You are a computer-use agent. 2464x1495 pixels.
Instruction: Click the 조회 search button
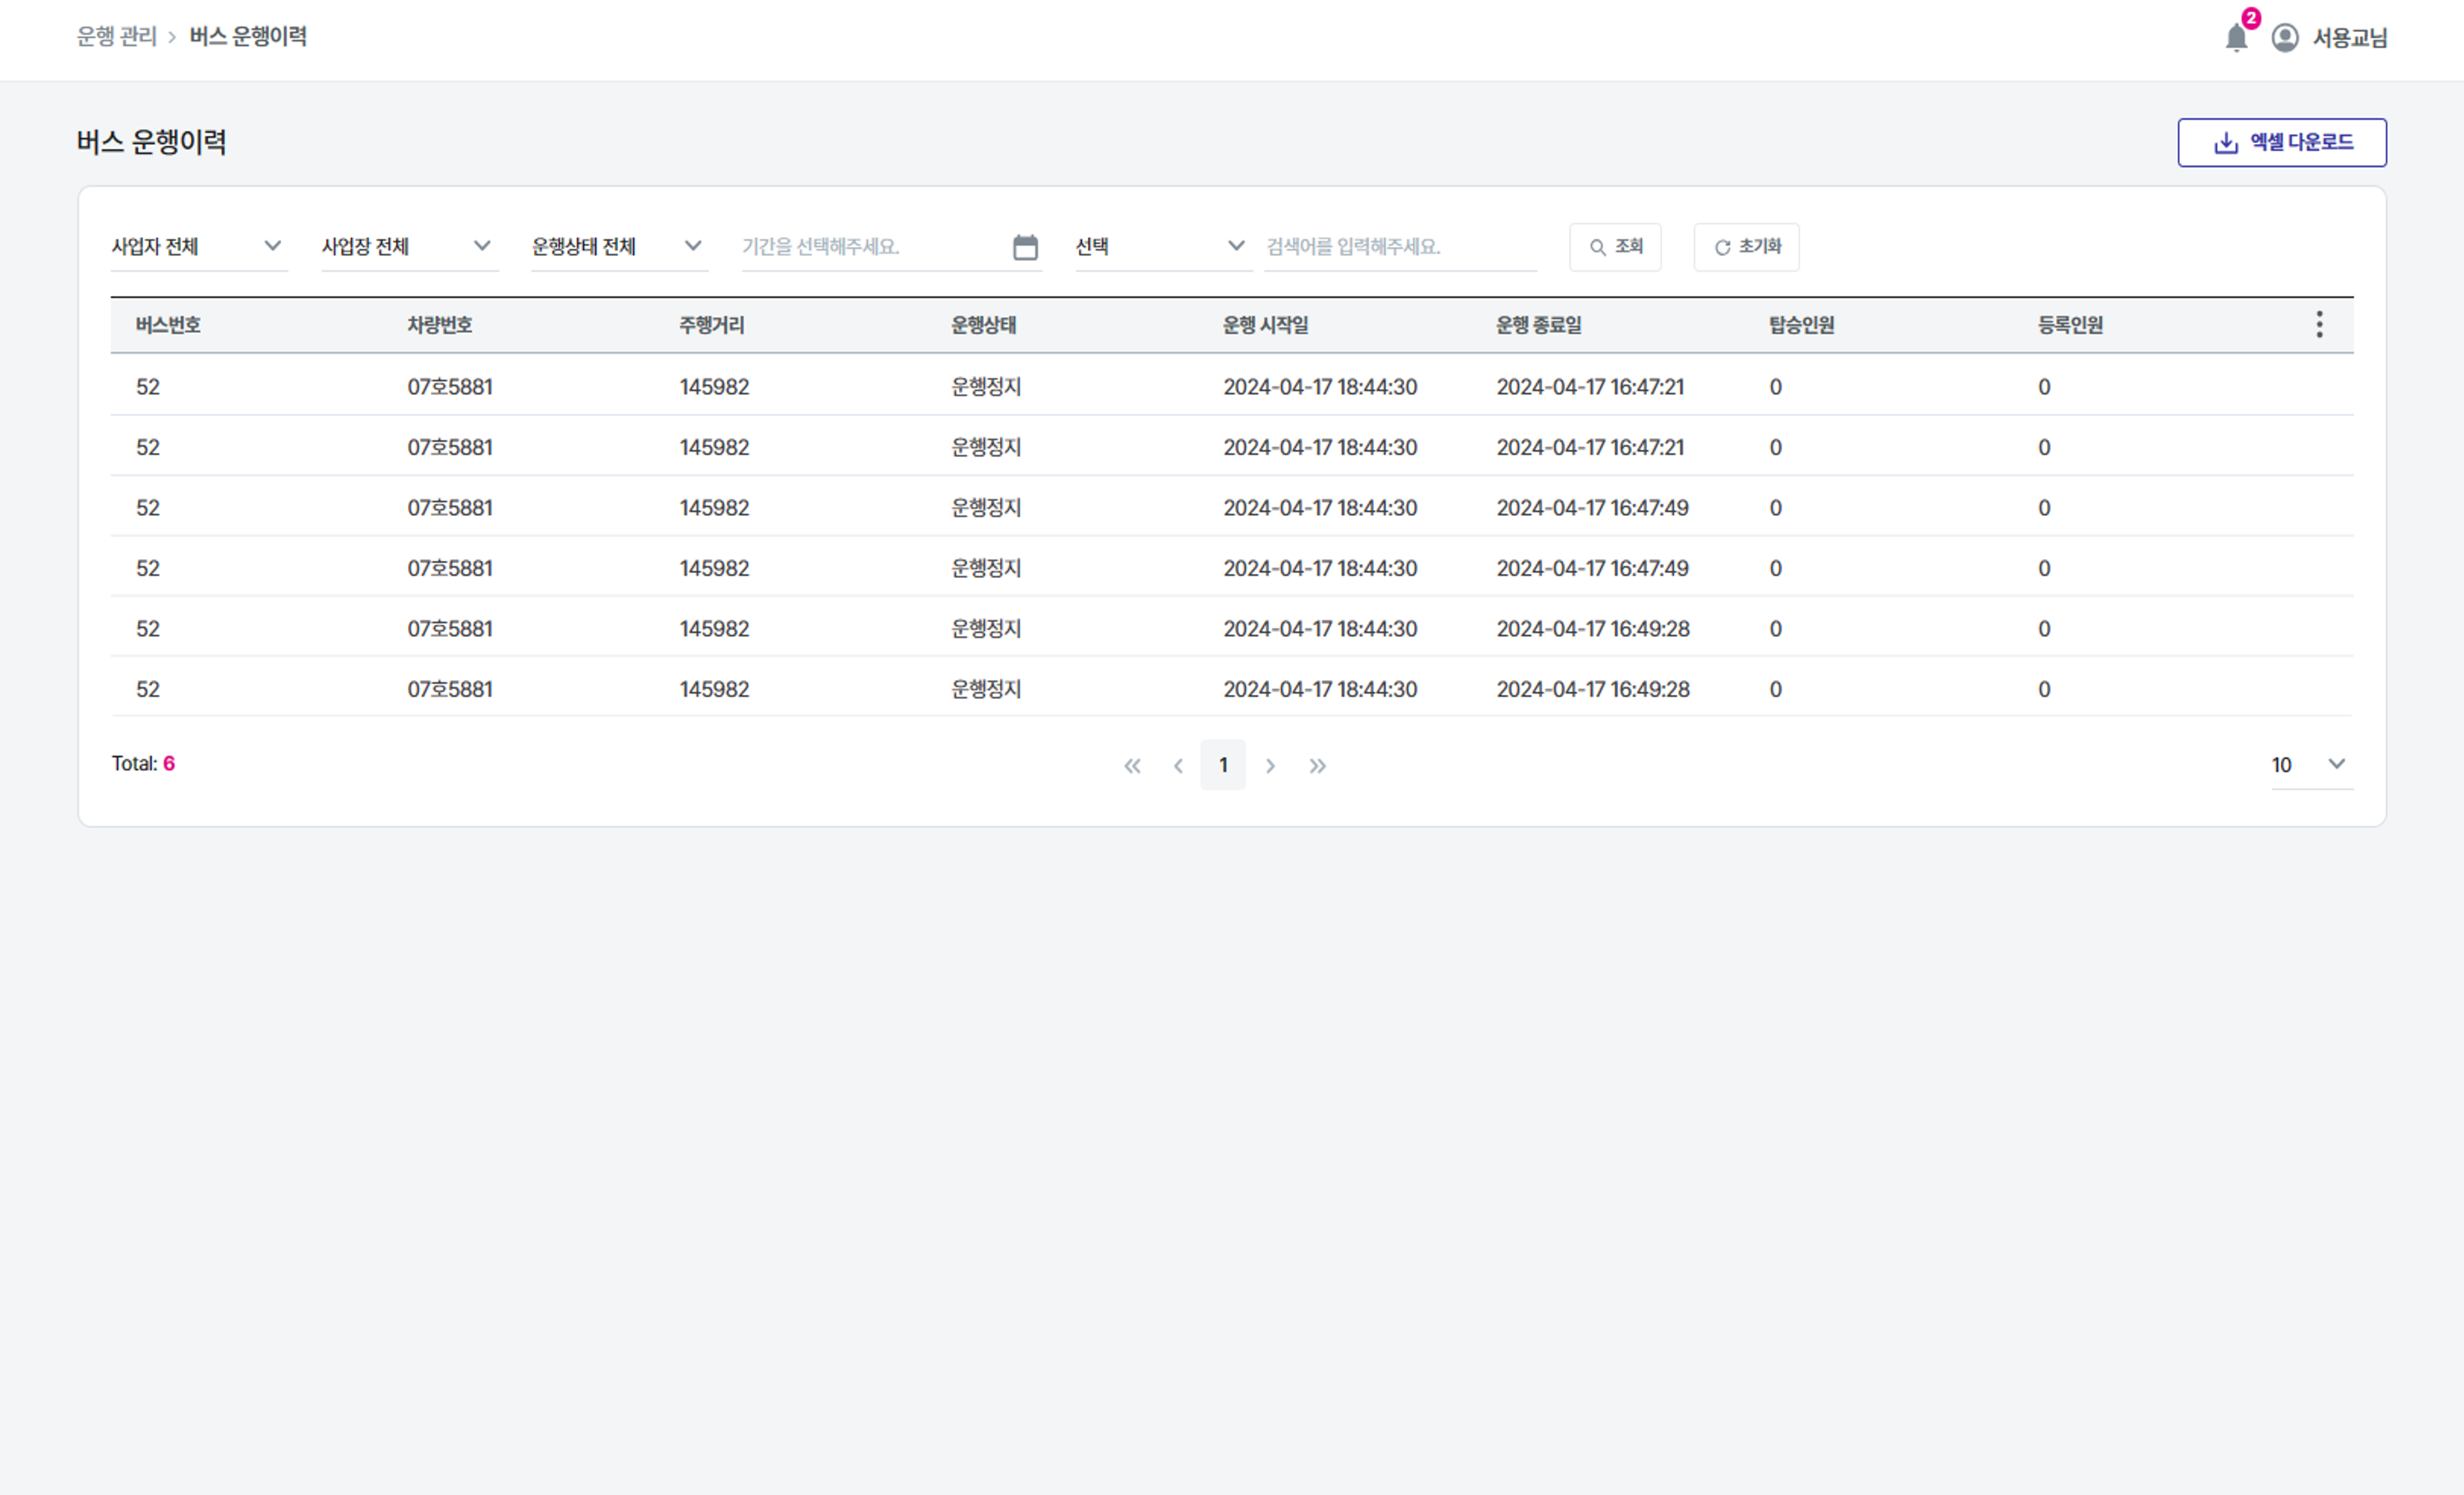[x=1615, y=247]
